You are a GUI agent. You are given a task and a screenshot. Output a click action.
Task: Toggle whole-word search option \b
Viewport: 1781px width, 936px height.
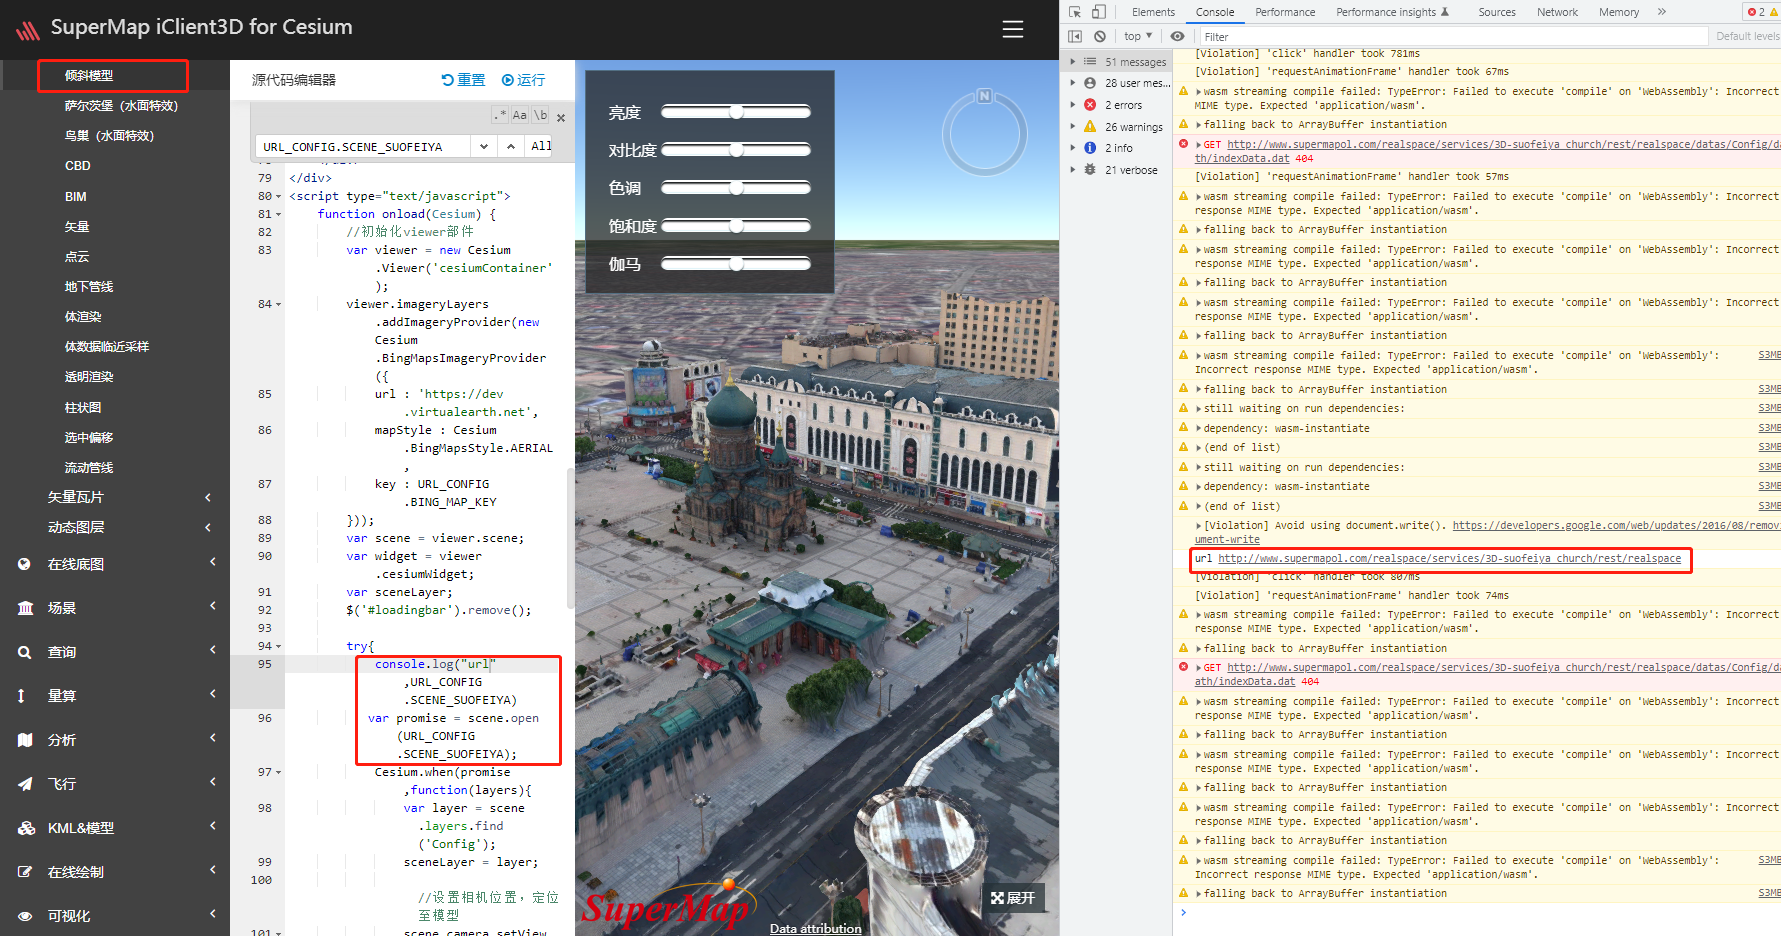coord(540,116)
